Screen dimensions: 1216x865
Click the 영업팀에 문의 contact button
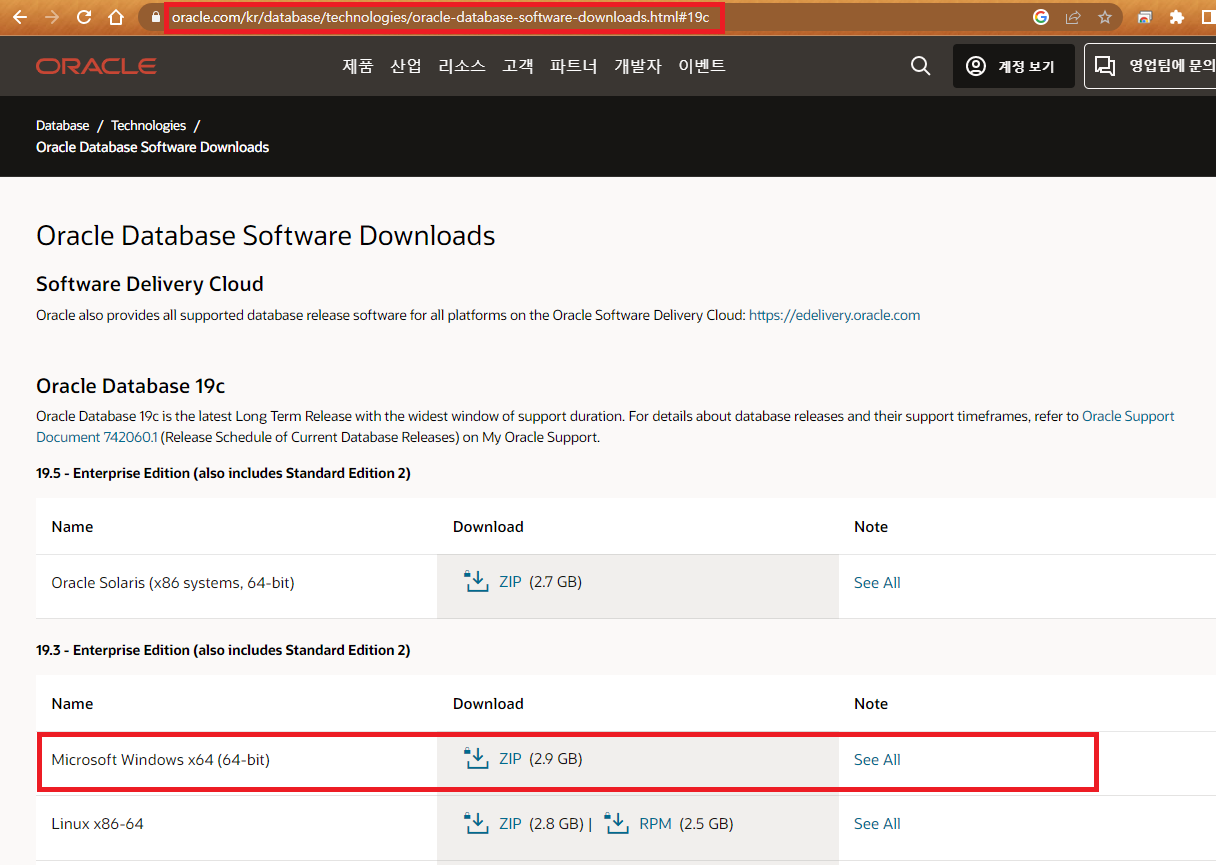click(1150, 66)
